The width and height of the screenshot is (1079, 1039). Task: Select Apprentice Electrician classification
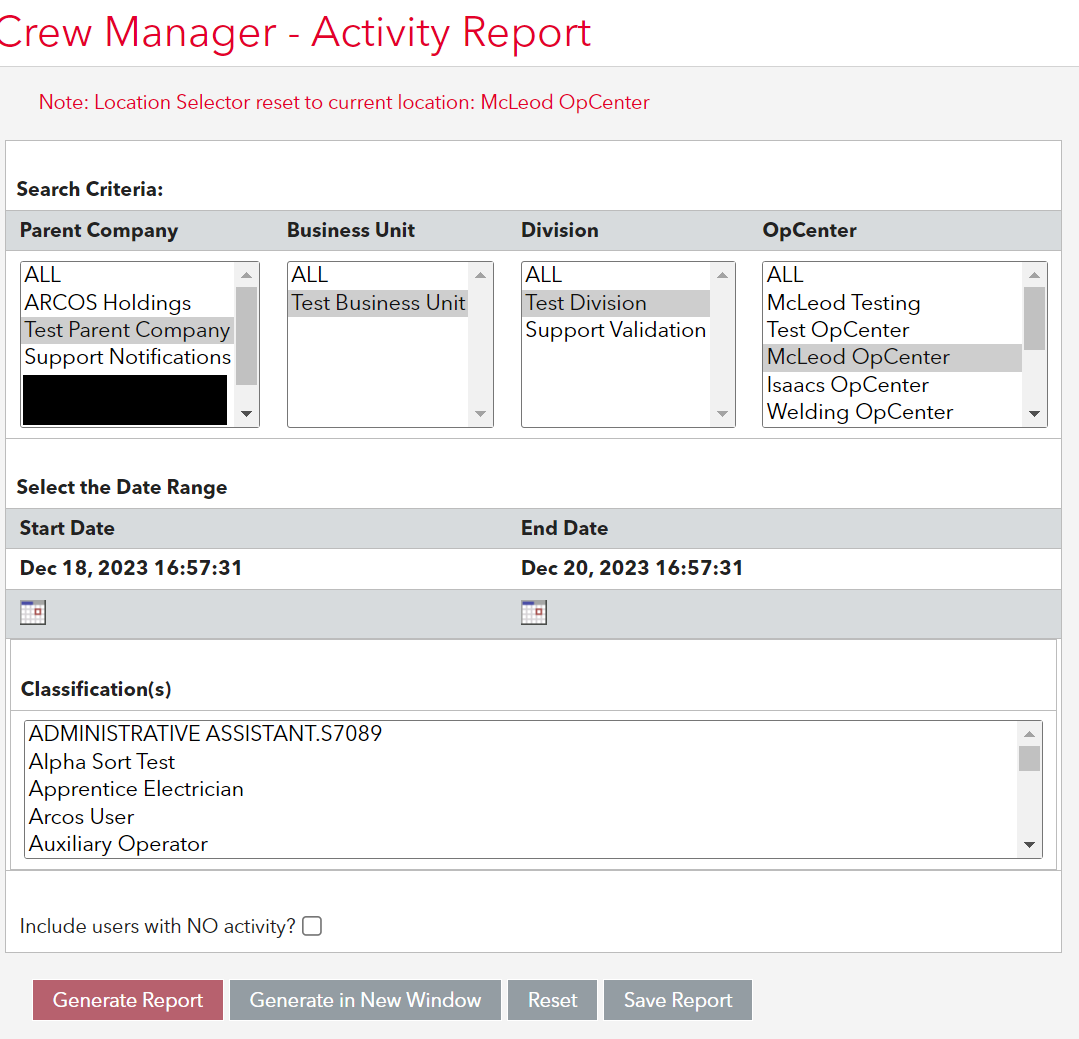136,789
